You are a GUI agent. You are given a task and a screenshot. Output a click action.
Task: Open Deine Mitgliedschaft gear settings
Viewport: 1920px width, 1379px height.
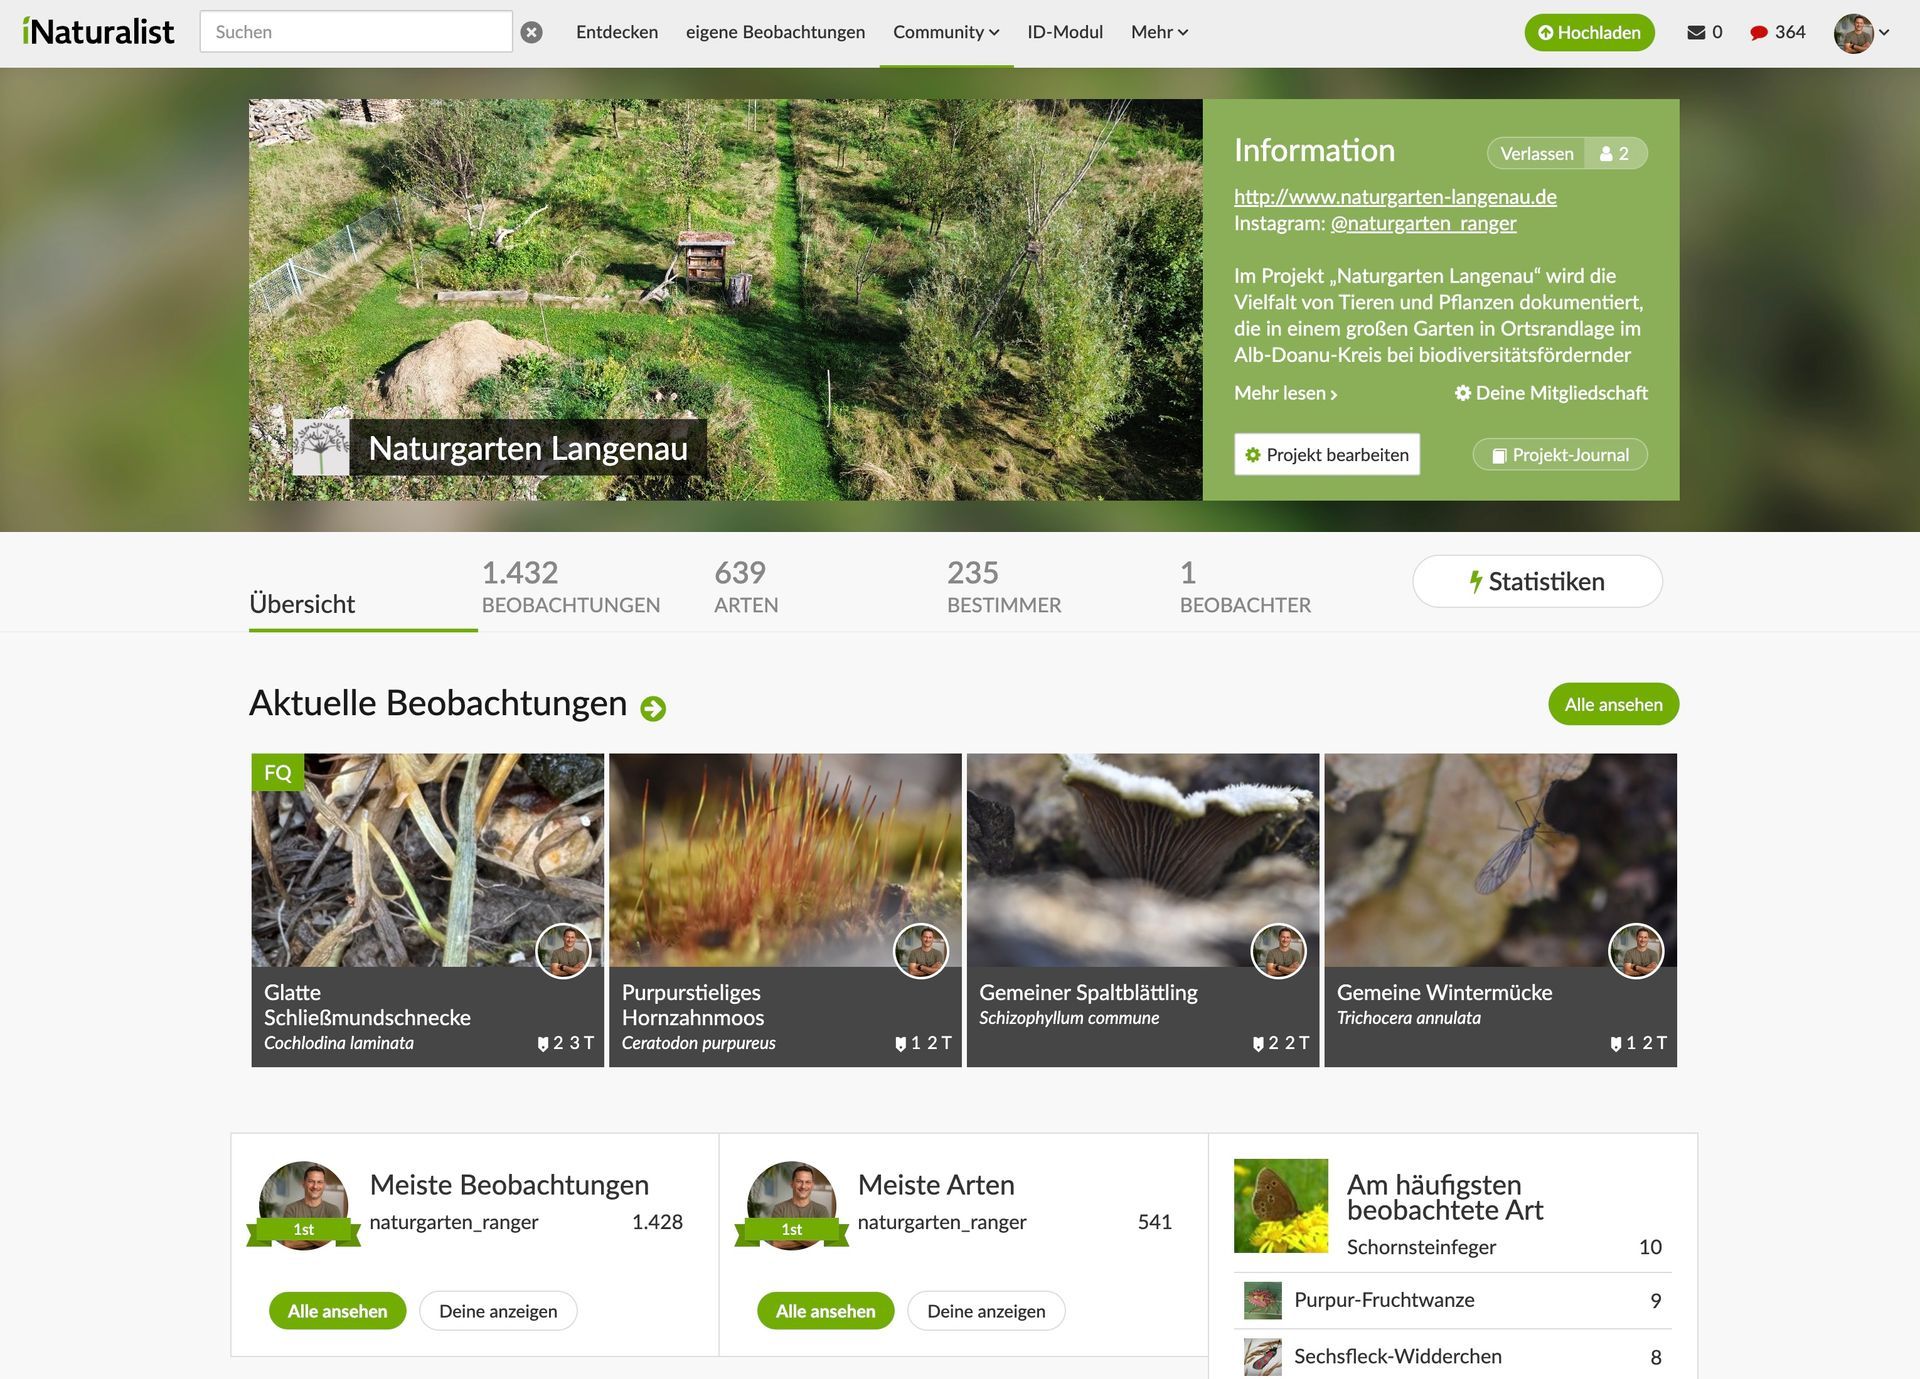click(1551, 393)
